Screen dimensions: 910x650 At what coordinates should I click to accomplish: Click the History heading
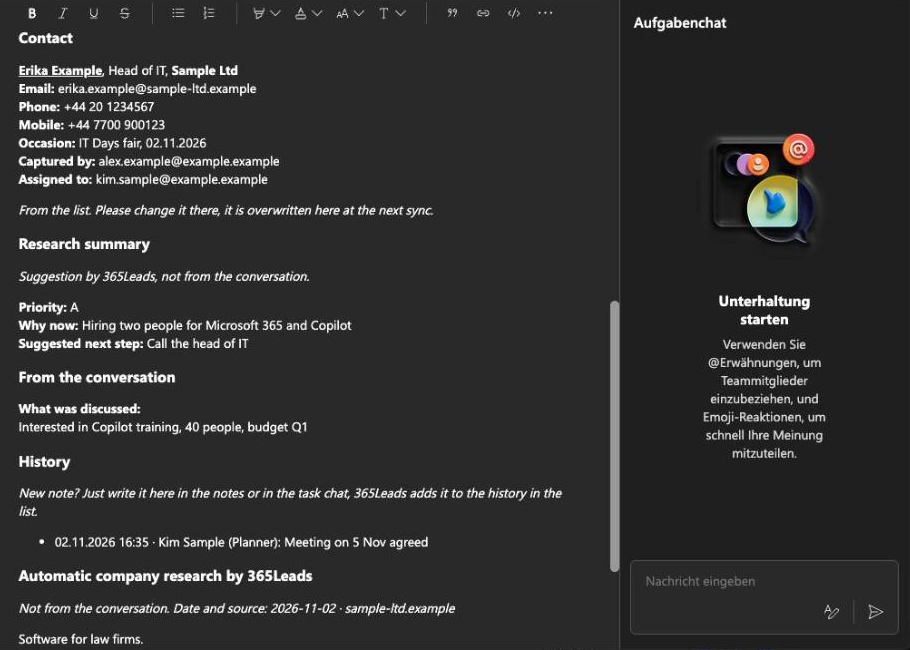tap(44, 462)
